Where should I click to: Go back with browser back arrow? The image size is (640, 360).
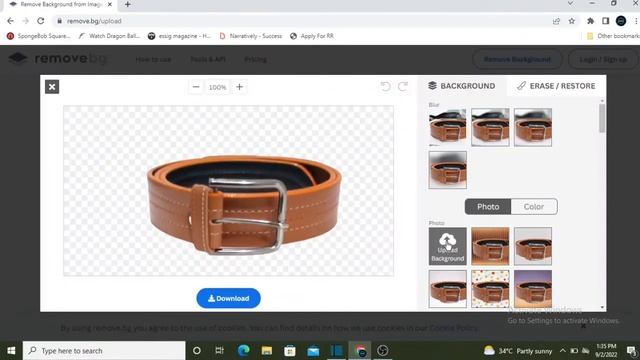click(10, 21)
